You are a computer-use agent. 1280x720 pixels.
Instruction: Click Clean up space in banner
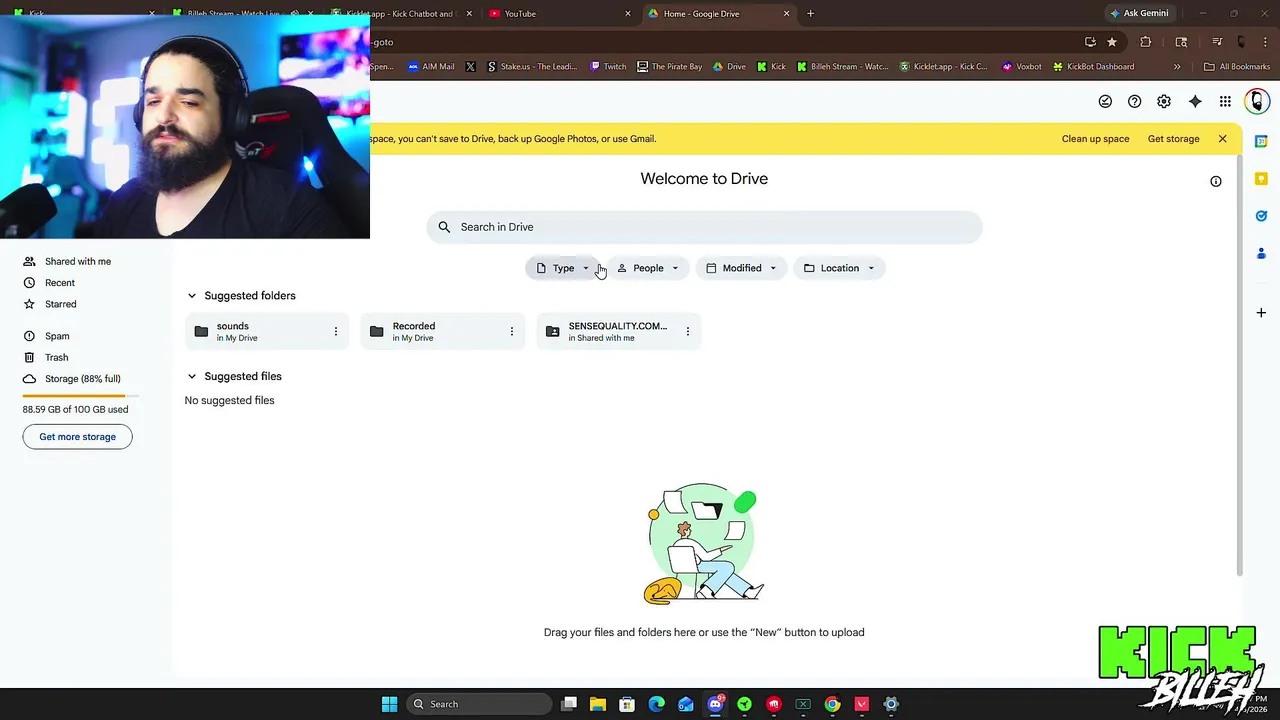coord(1095,139)
